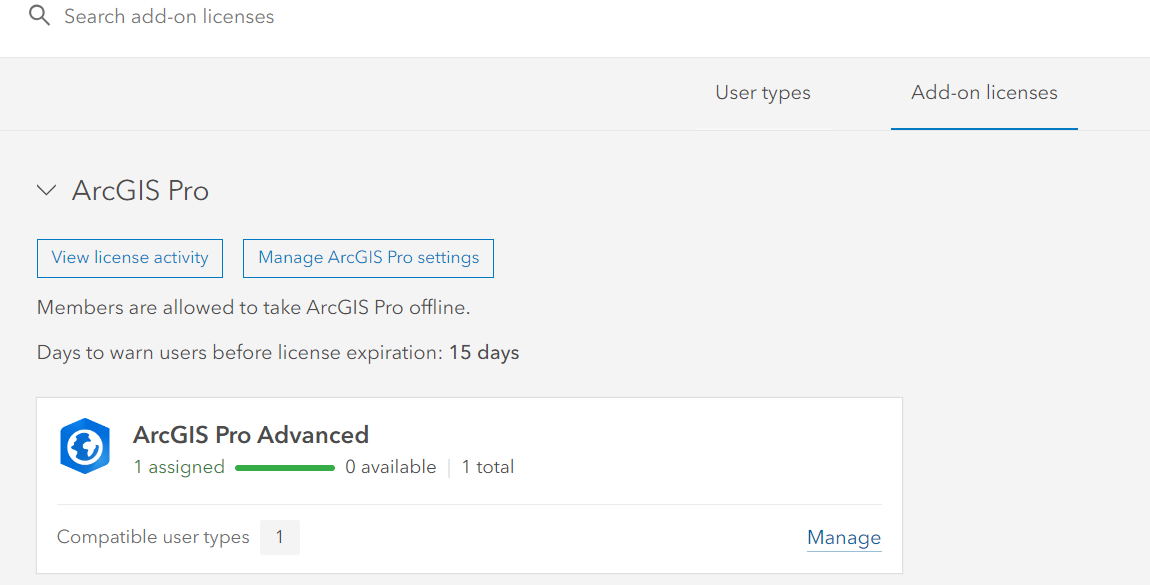Click the ArcGIS Pro Advanced hexagon license icon
Viewport: 1150px width, 585px height.
point(85,445)
